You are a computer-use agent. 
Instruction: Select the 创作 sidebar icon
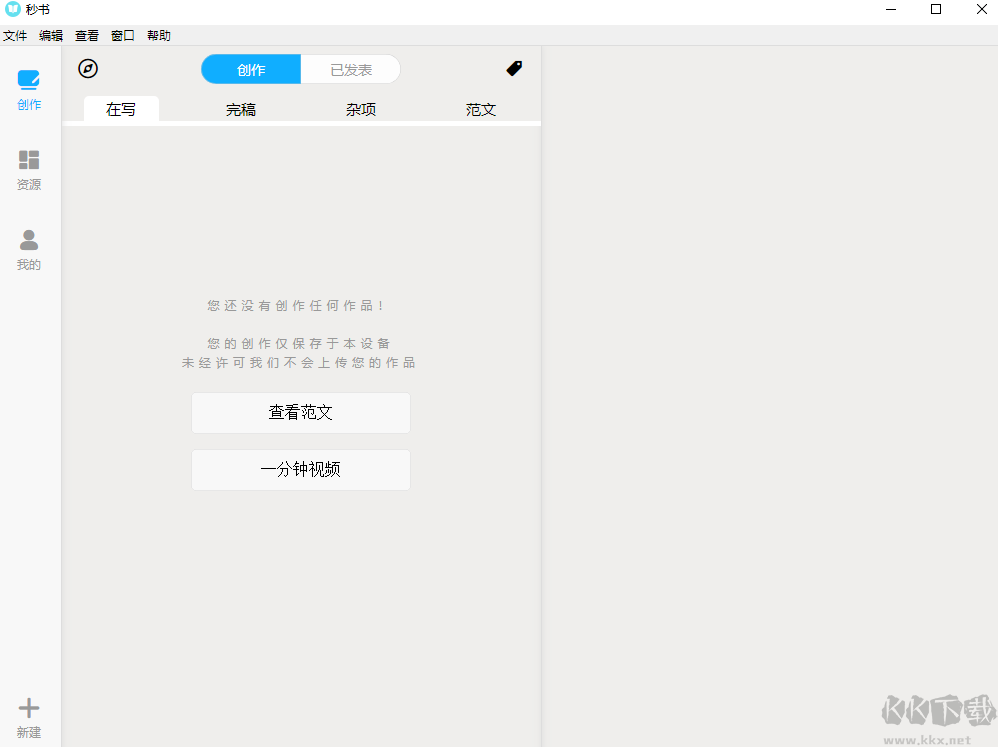tap(28, 88)
